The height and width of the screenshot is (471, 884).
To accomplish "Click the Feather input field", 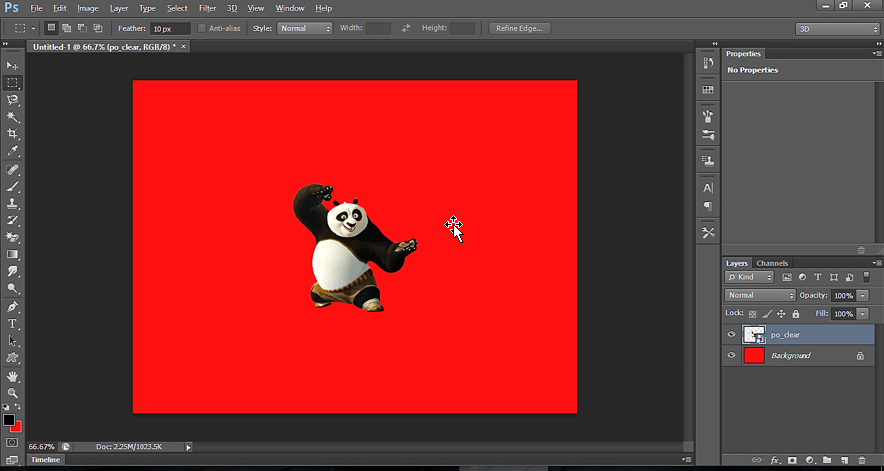I will click(x=170, y=28).
